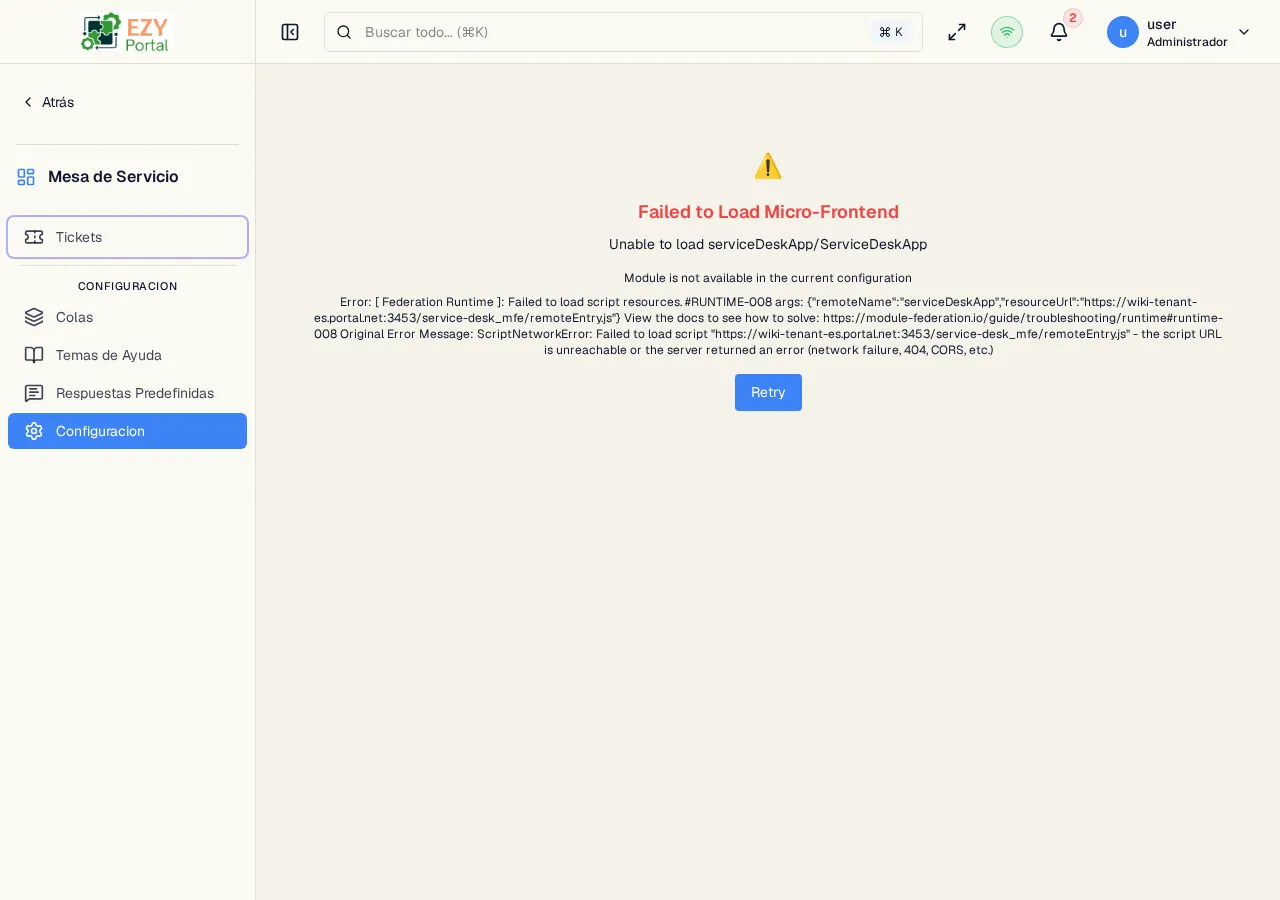Click the Retry button

pos(768,392)
